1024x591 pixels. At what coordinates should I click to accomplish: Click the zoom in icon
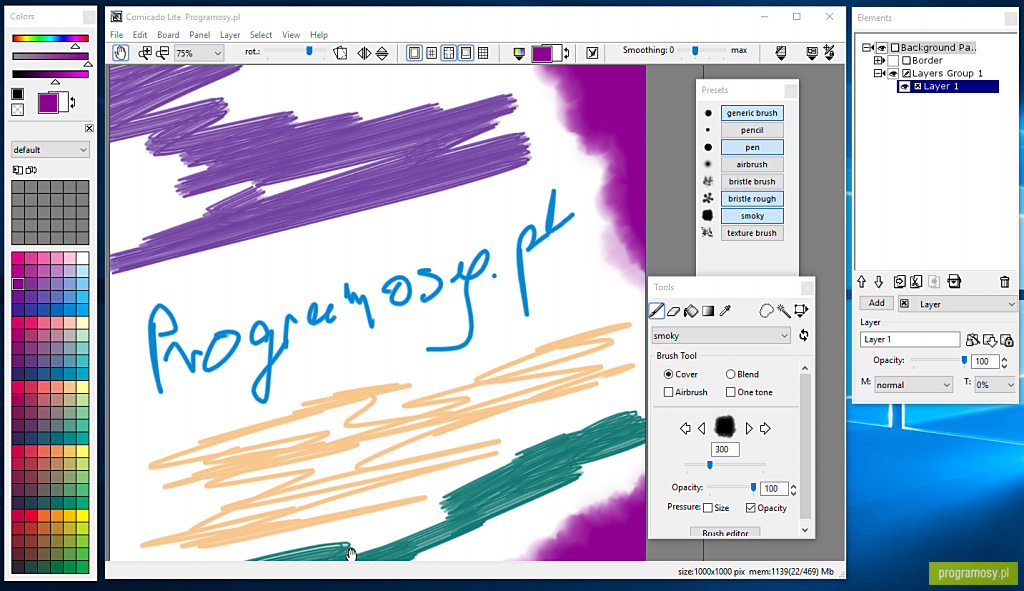[x=145, y=53]
